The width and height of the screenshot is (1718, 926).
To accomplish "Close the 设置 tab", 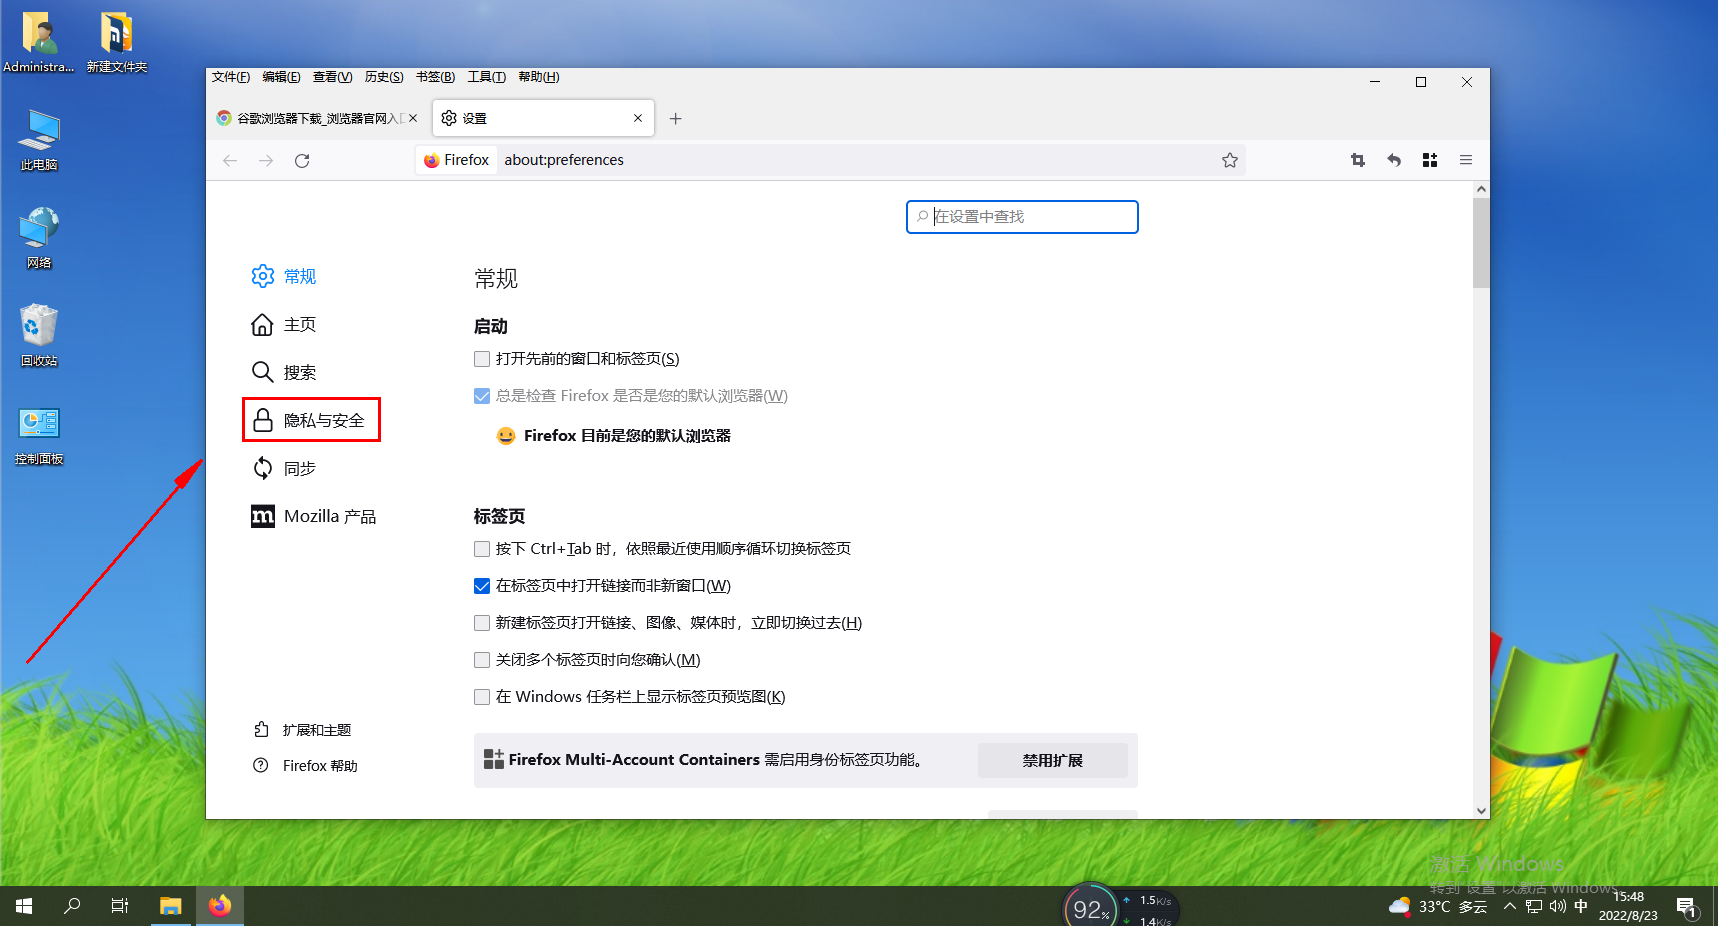I will tap(638, 118).
